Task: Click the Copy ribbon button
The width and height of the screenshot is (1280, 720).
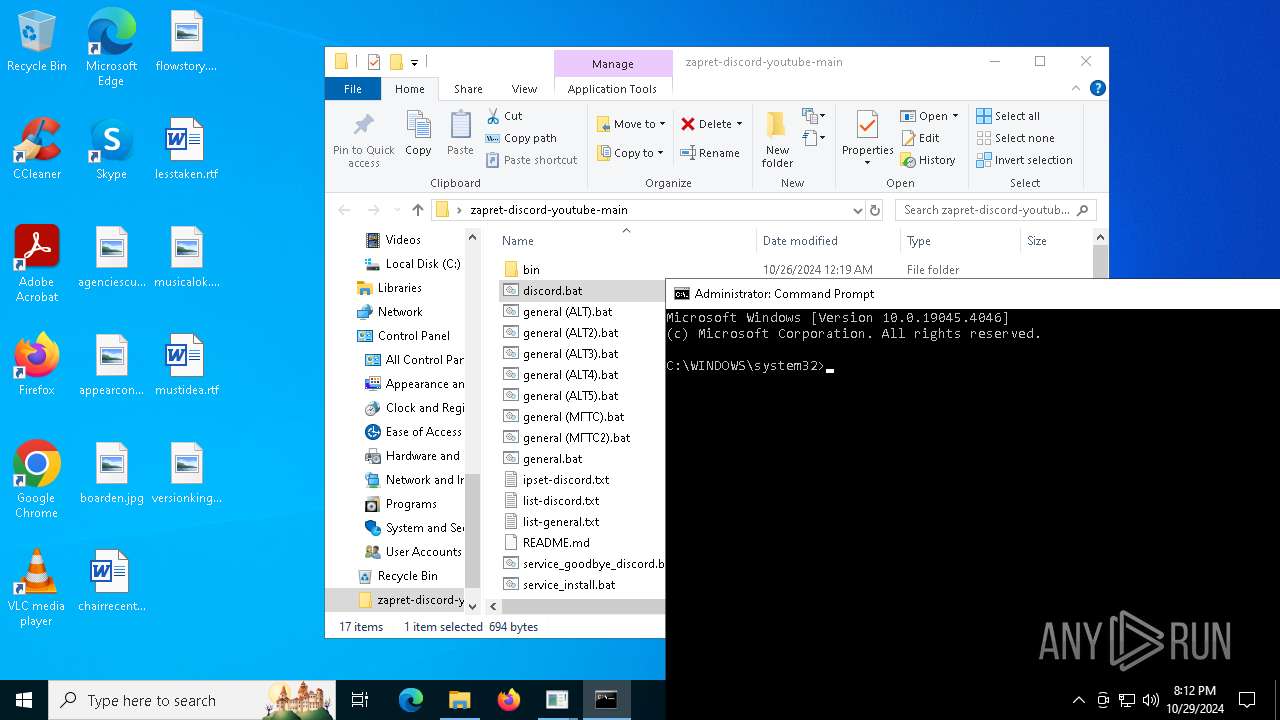Action: click(x=418, y=134)
